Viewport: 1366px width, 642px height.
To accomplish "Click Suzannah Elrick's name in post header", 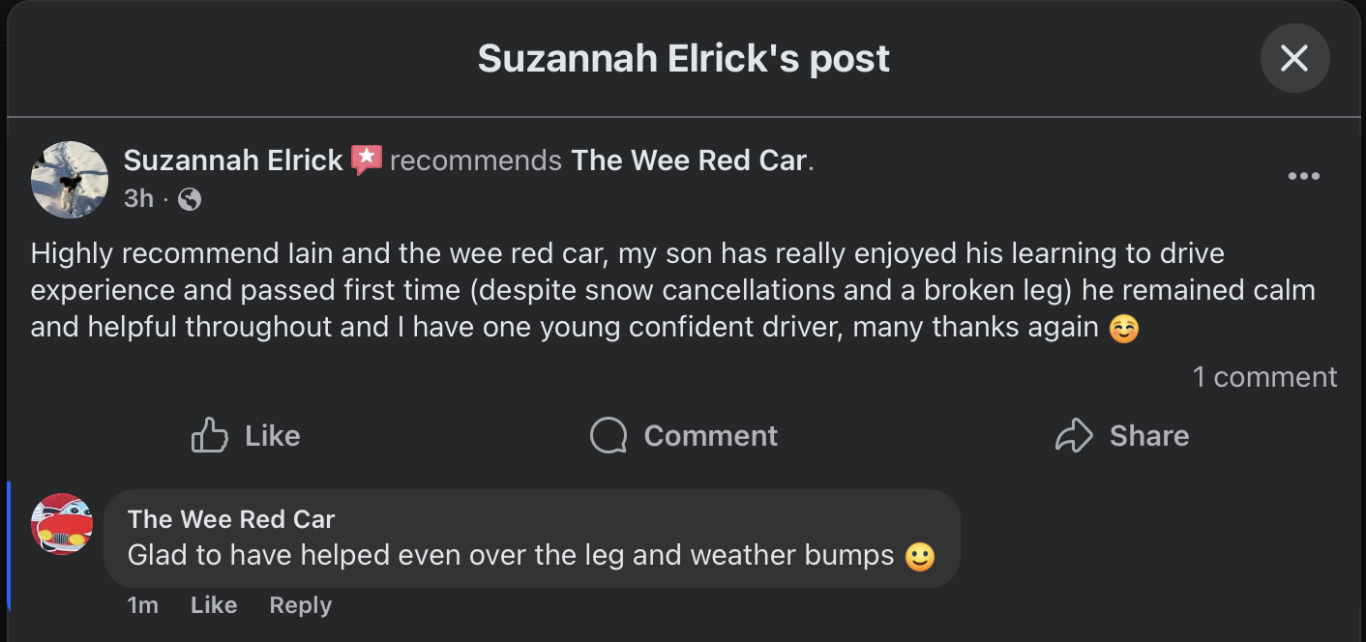I will tap(233, 160).
